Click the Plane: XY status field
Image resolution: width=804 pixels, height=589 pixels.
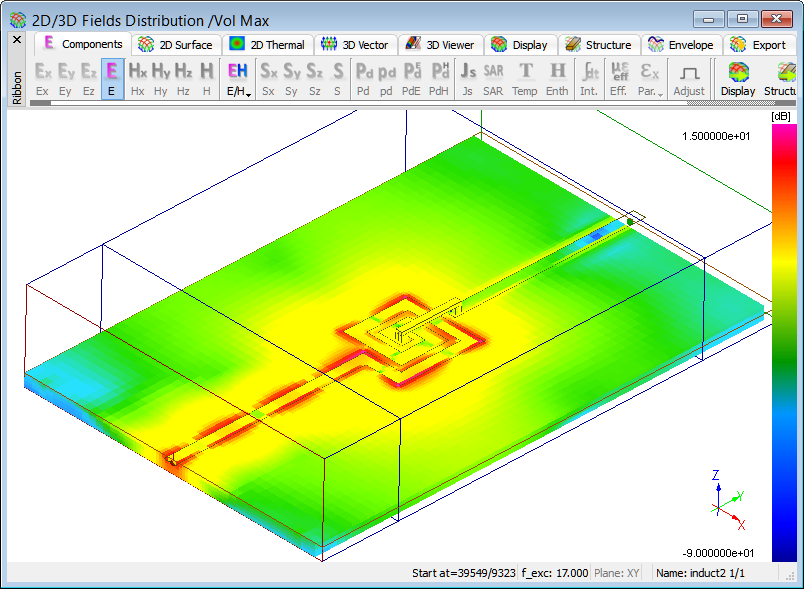pyautogui.click(x=620, y=573)
